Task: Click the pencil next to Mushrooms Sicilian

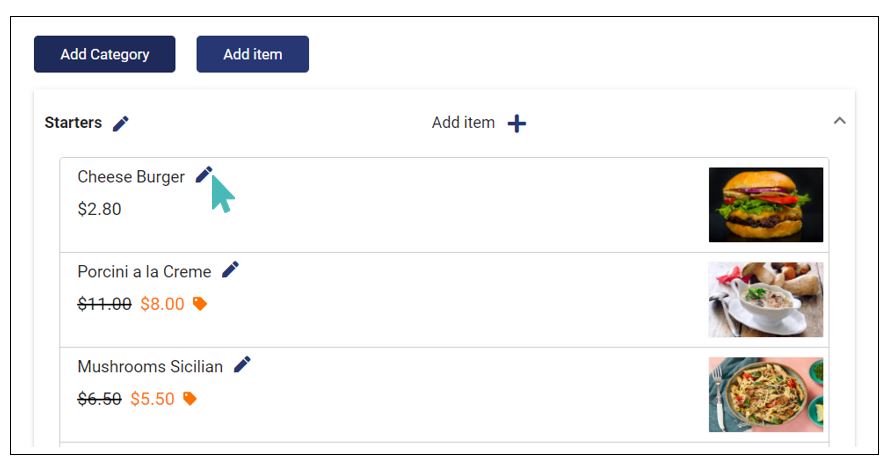Action: click(x=242, y=364)
